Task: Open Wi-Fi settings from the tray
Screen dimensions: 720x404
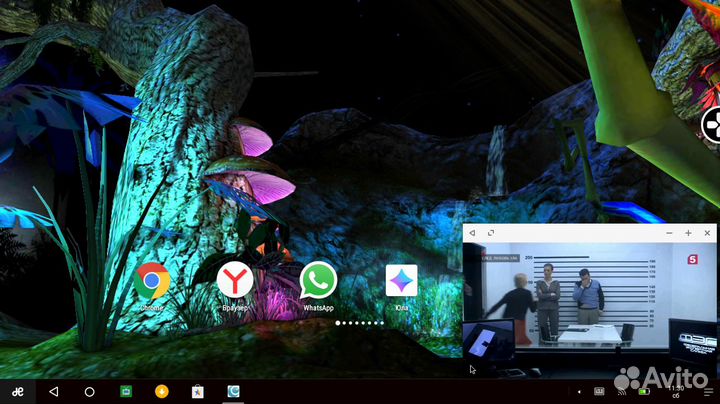Action: pos(622,392)
